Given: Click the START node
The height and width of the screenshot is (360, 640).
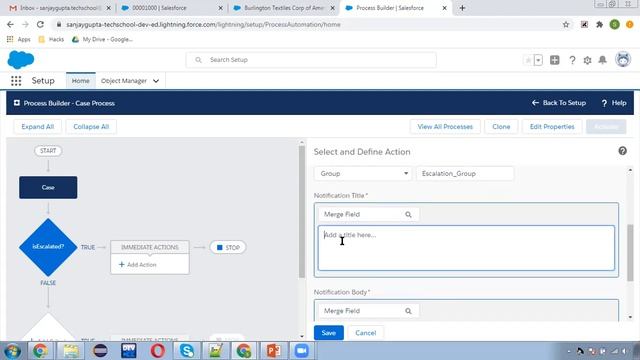Looking at the screenshot, I should click(48, 151).
